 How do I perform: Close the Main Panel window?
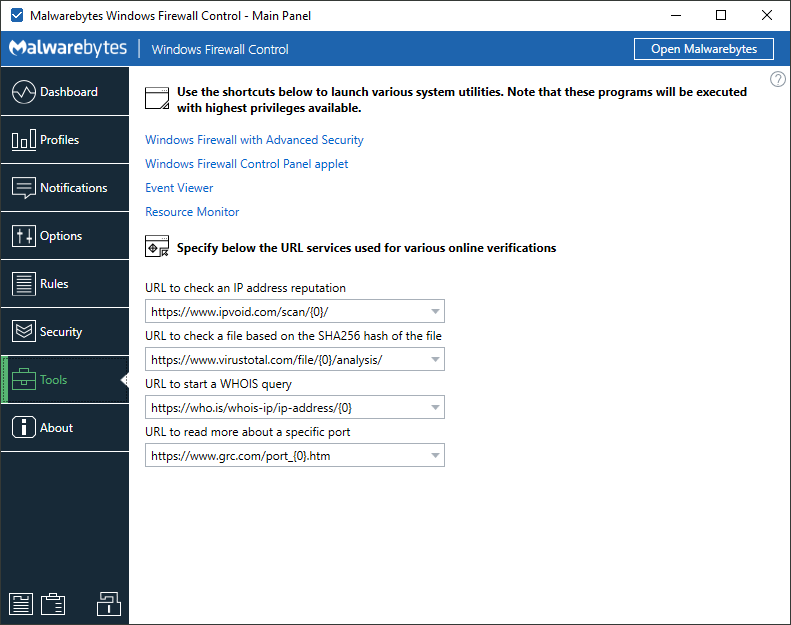767,16
